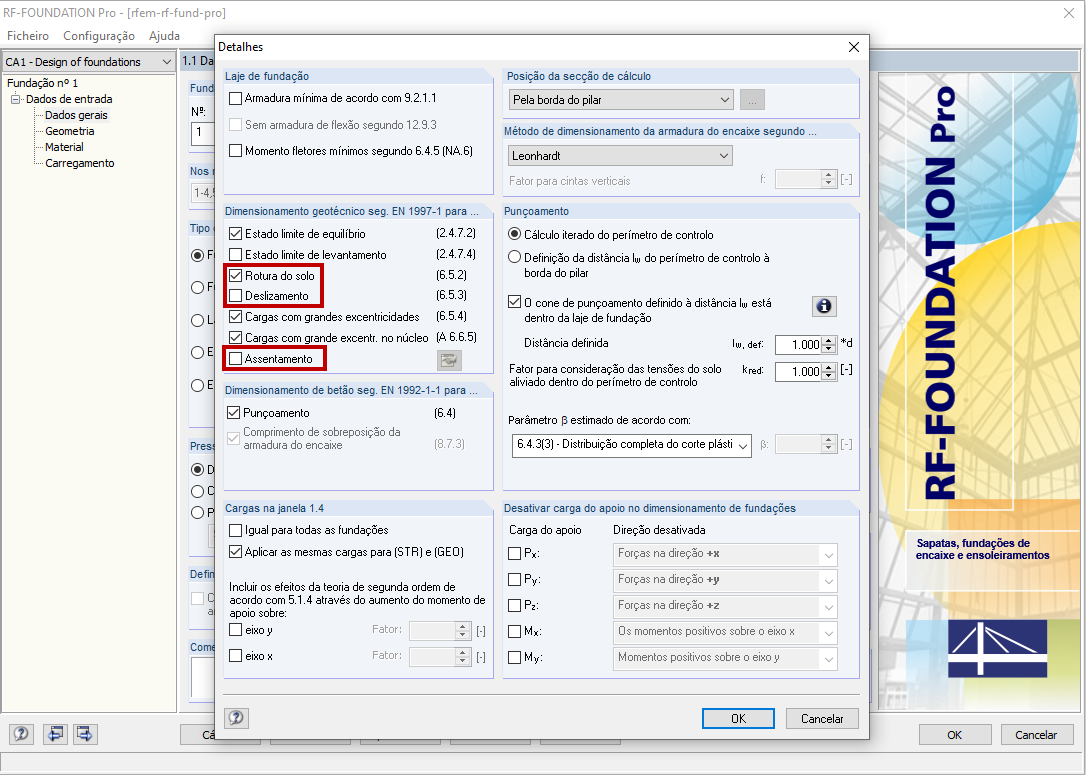The height and width of the screenshot is (775, 1086).
Task: Confirm the Detalhes dialog with OK
Action: click(737, 718)
